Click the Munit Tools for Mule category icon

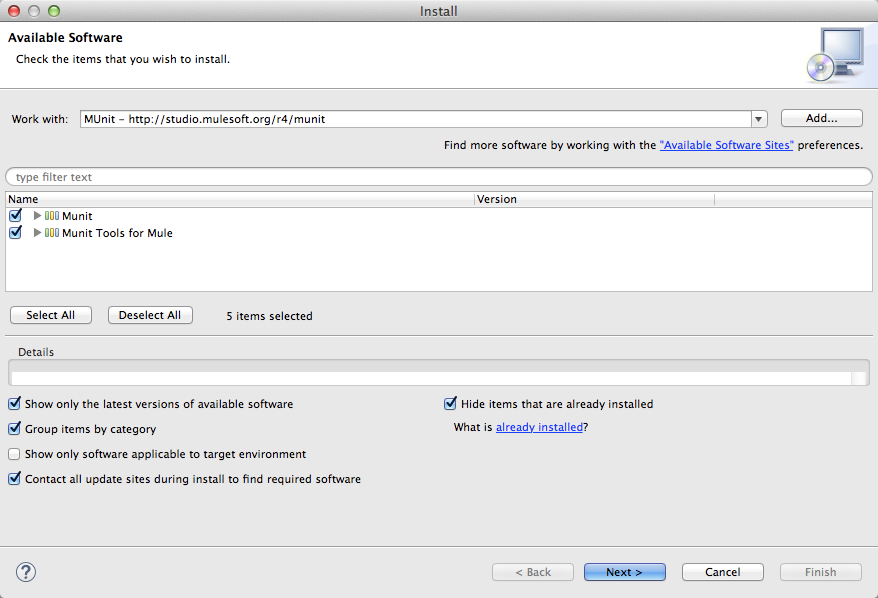[52, 233]
